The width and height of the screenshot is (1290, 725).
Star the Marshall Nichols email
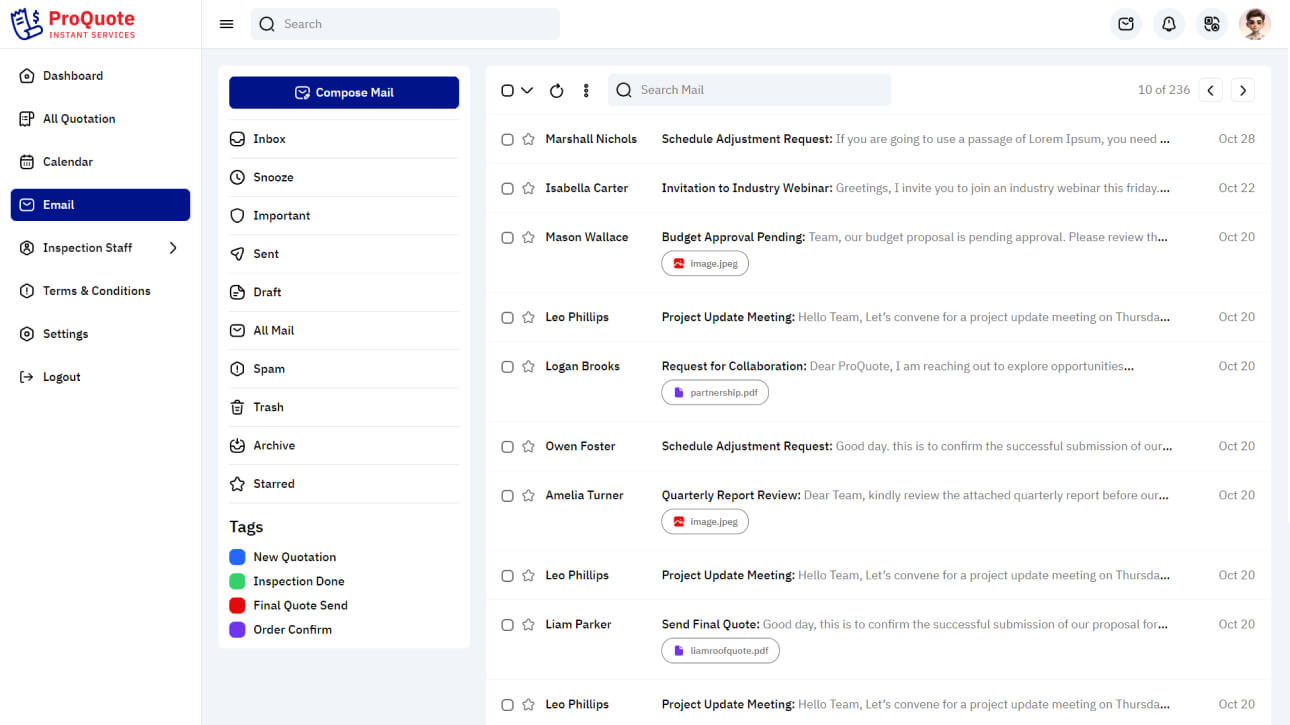coord(529,140)
